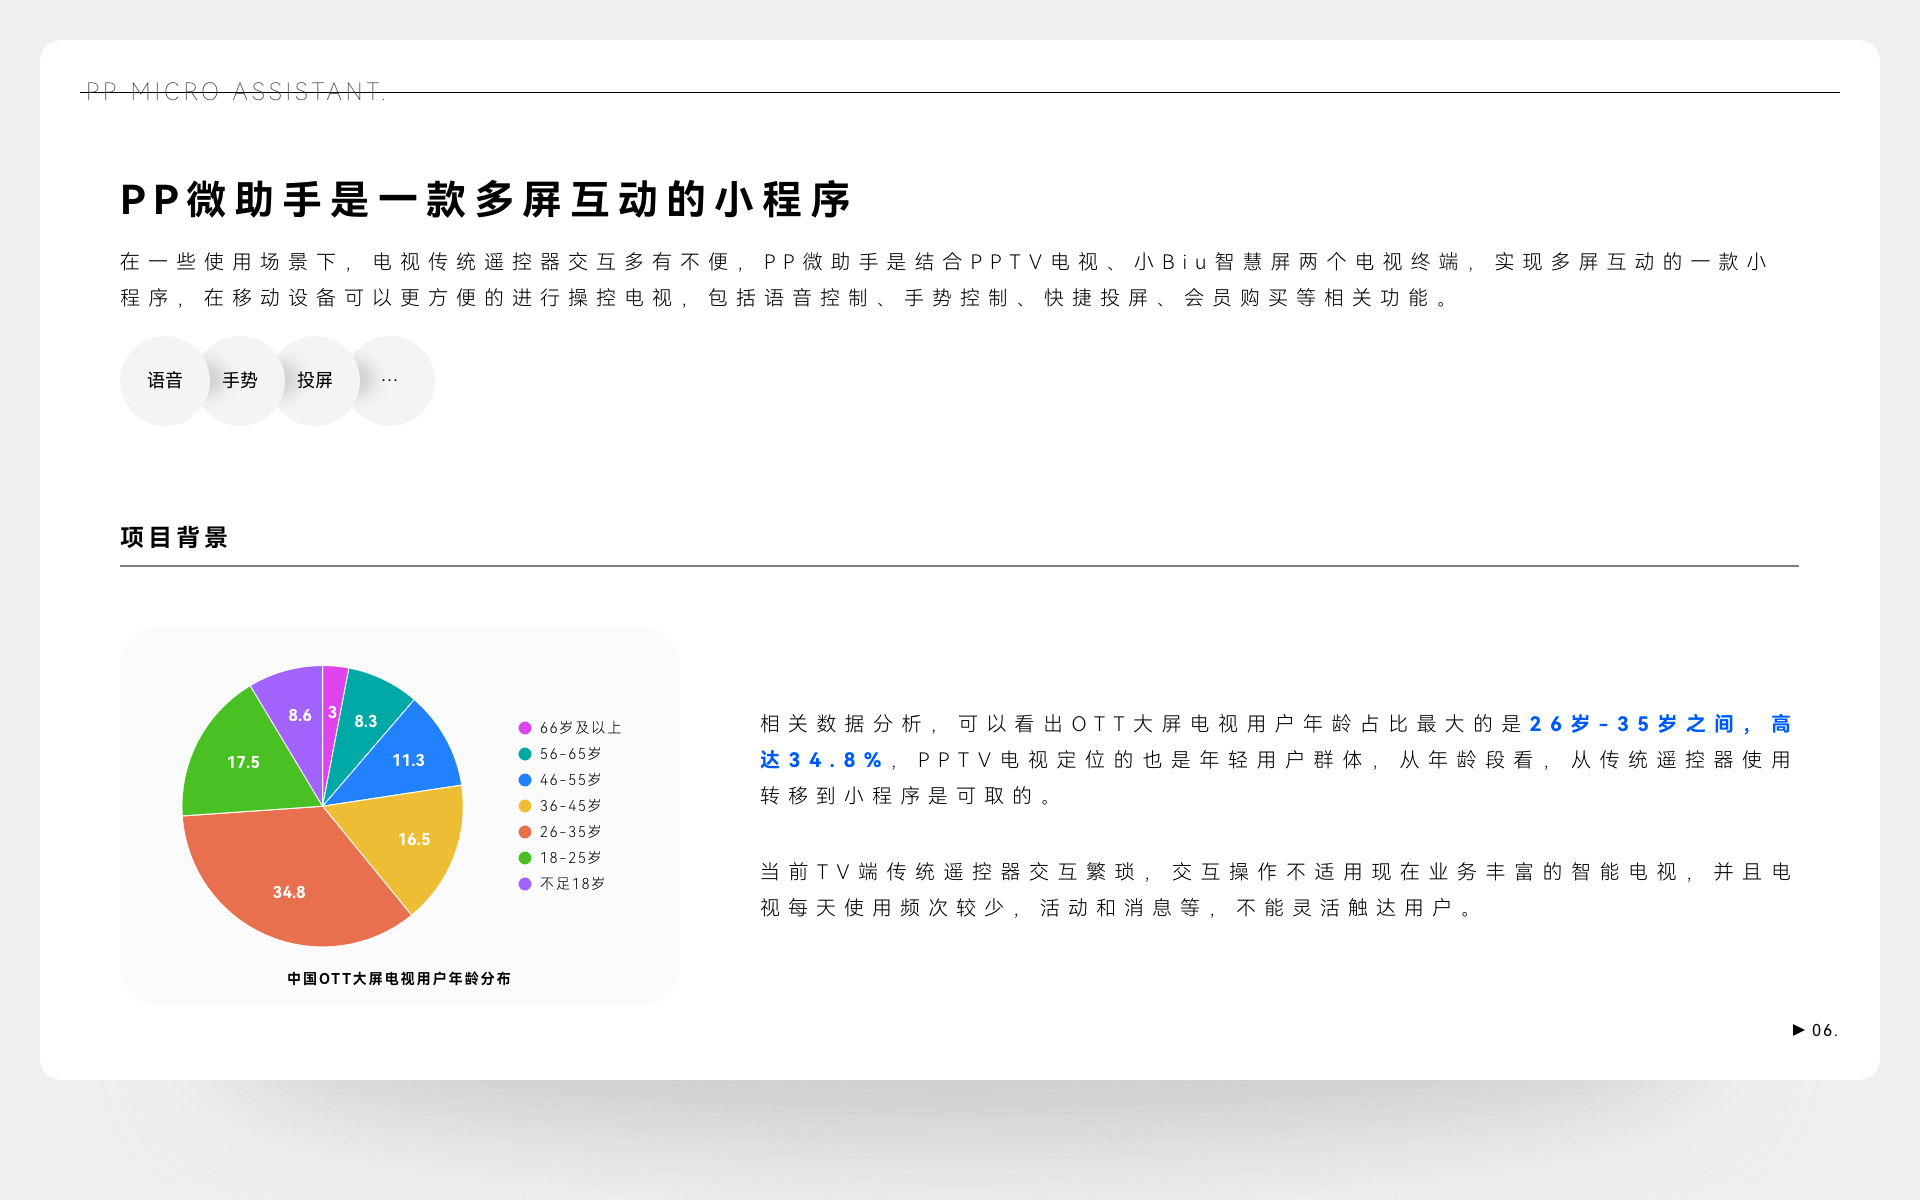Select the 语音 feature badge
Viewport: 1920px width, 1200px height.
(164, 380)
